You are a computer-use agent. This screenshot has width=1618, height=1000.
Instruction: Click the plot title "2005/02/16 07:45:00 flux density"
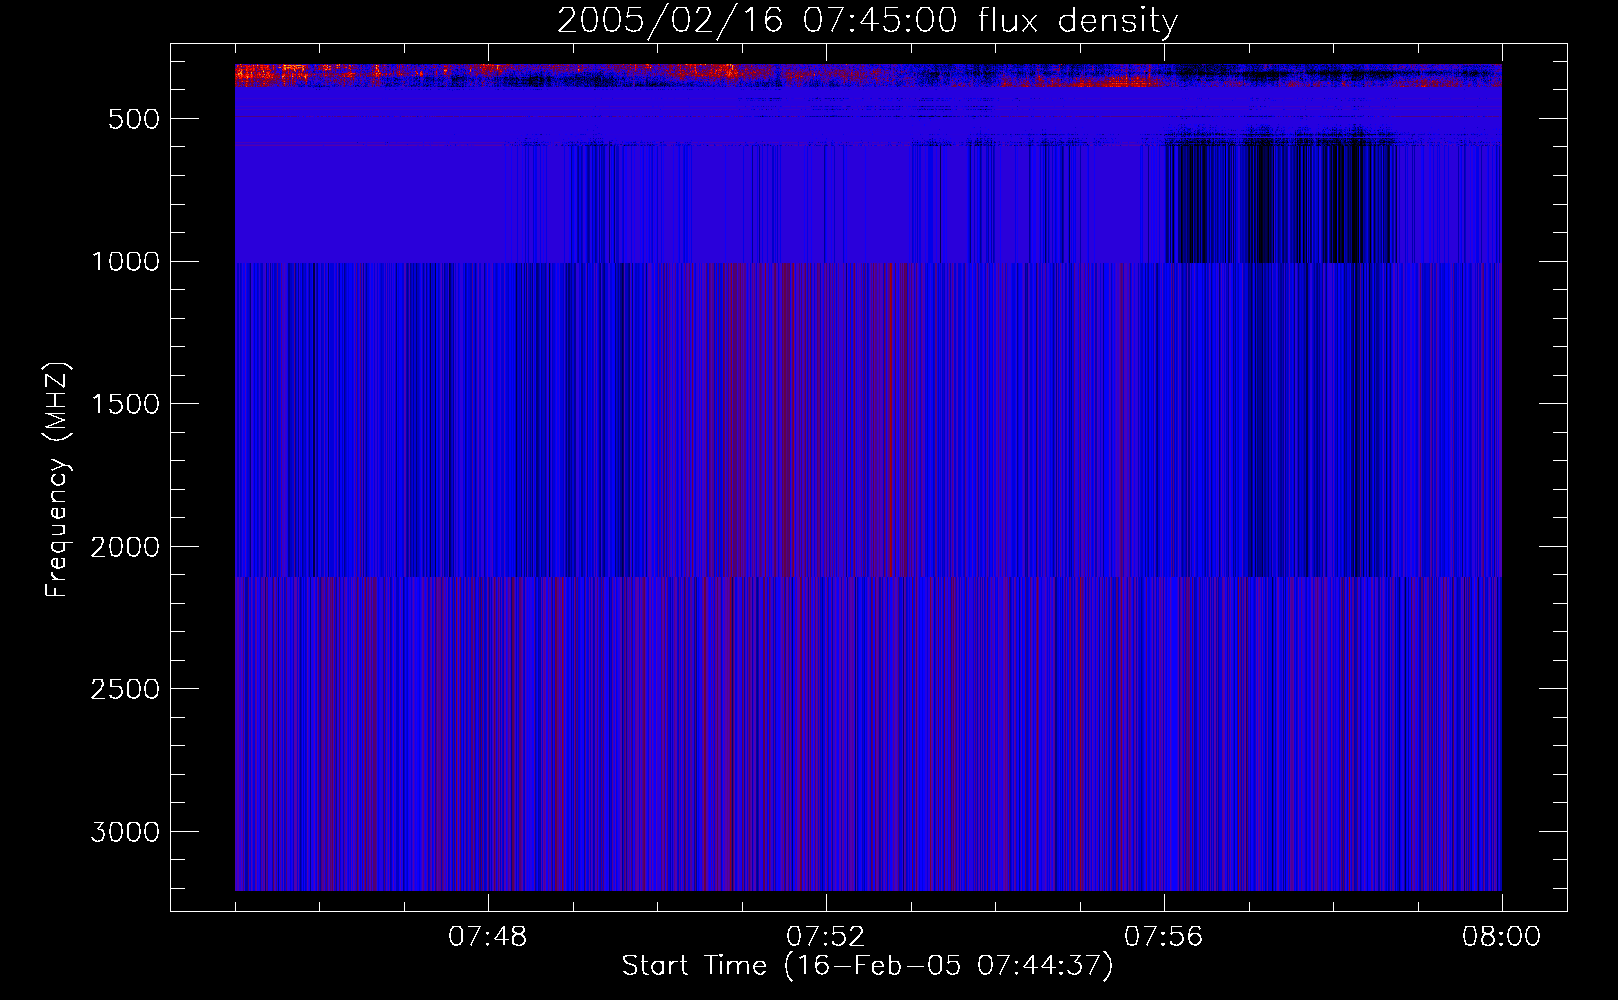click(867, 21)
